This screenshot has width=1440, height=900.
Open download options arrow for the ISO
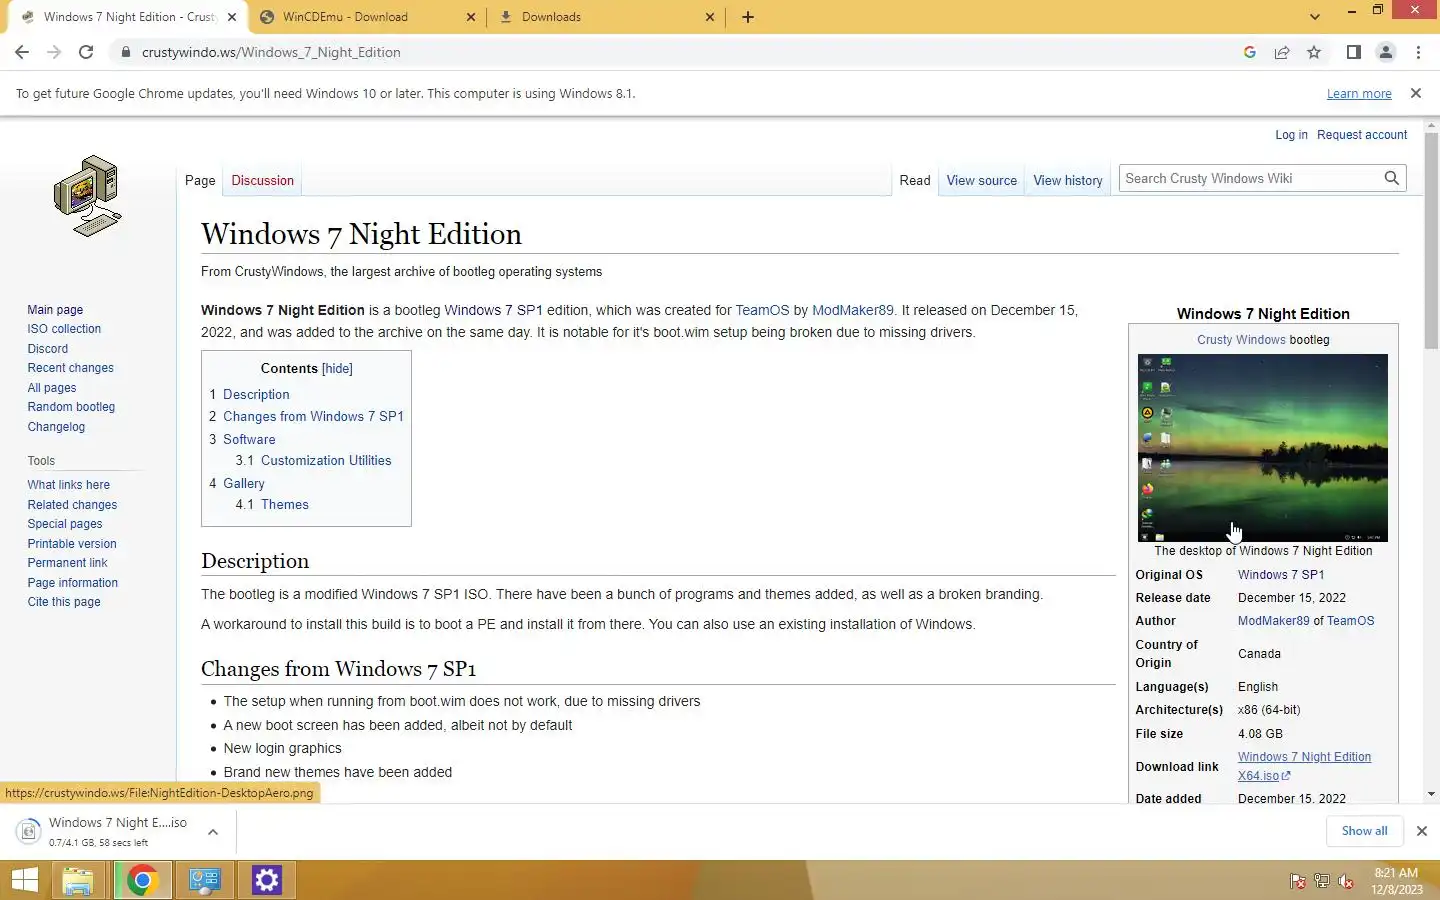[x=213, y=831]
